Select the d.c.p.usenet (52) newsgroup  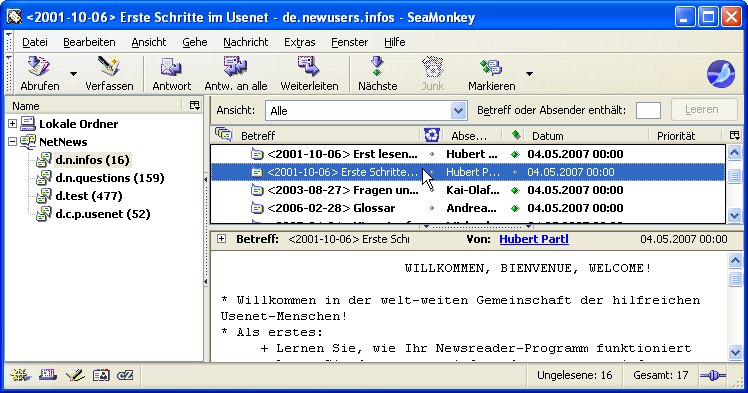[x=103, y=214]
